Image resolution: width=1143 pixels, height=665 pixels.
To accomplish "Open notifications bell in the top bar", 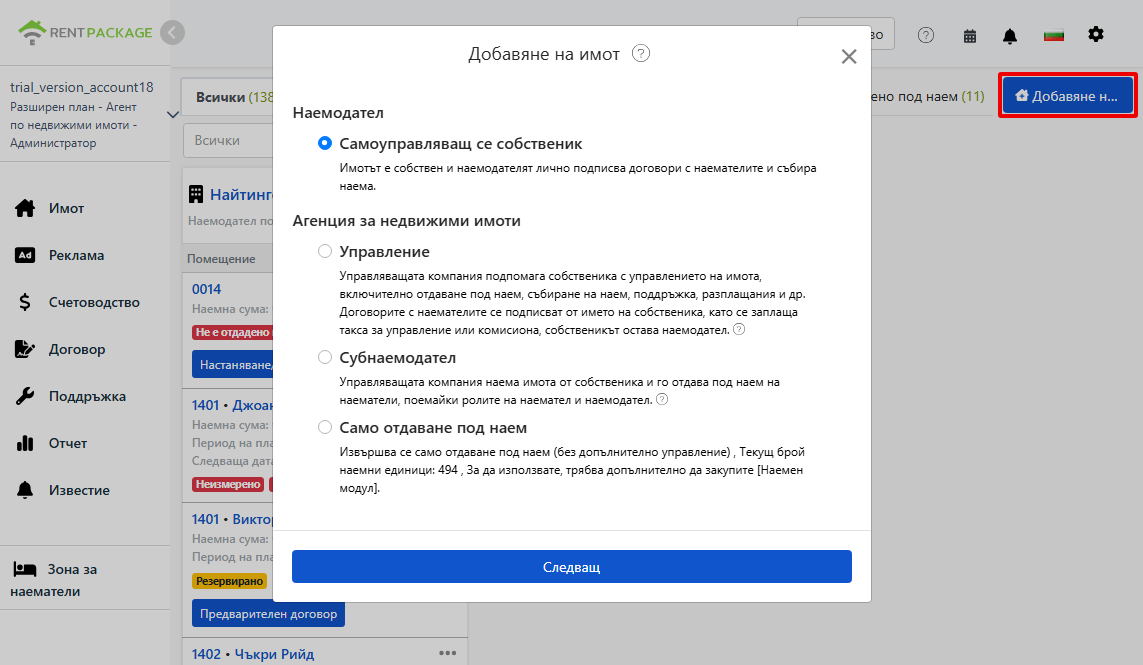I will point(1010,36).
